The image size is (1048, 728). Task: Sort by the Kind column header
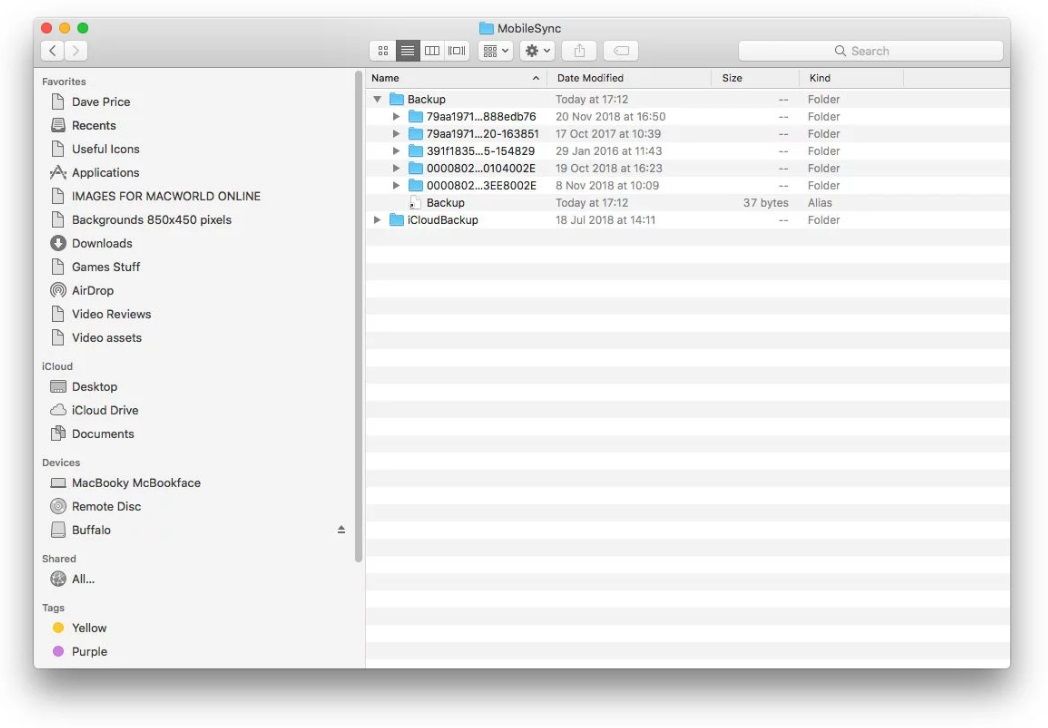tap(851, 78)
